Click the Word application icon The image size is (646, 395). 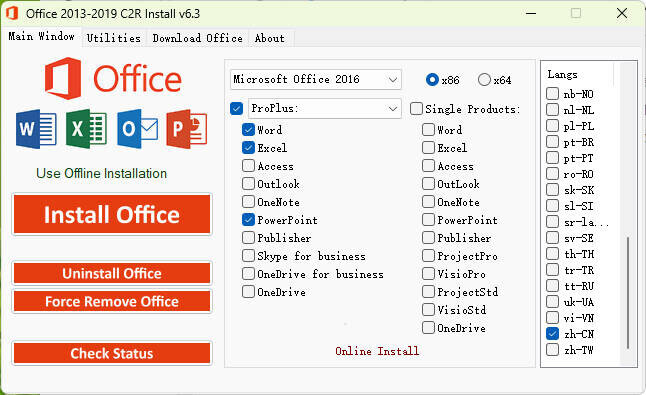(36, 129)
